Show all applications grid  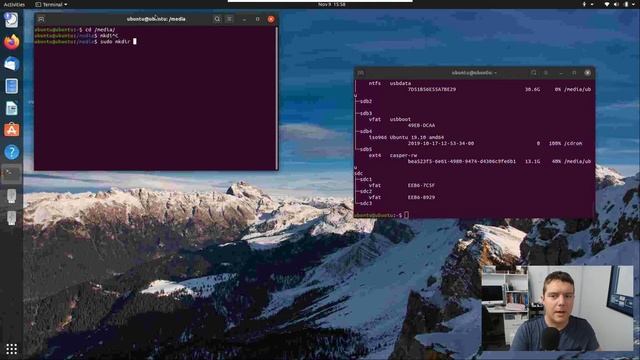(11, 349)
